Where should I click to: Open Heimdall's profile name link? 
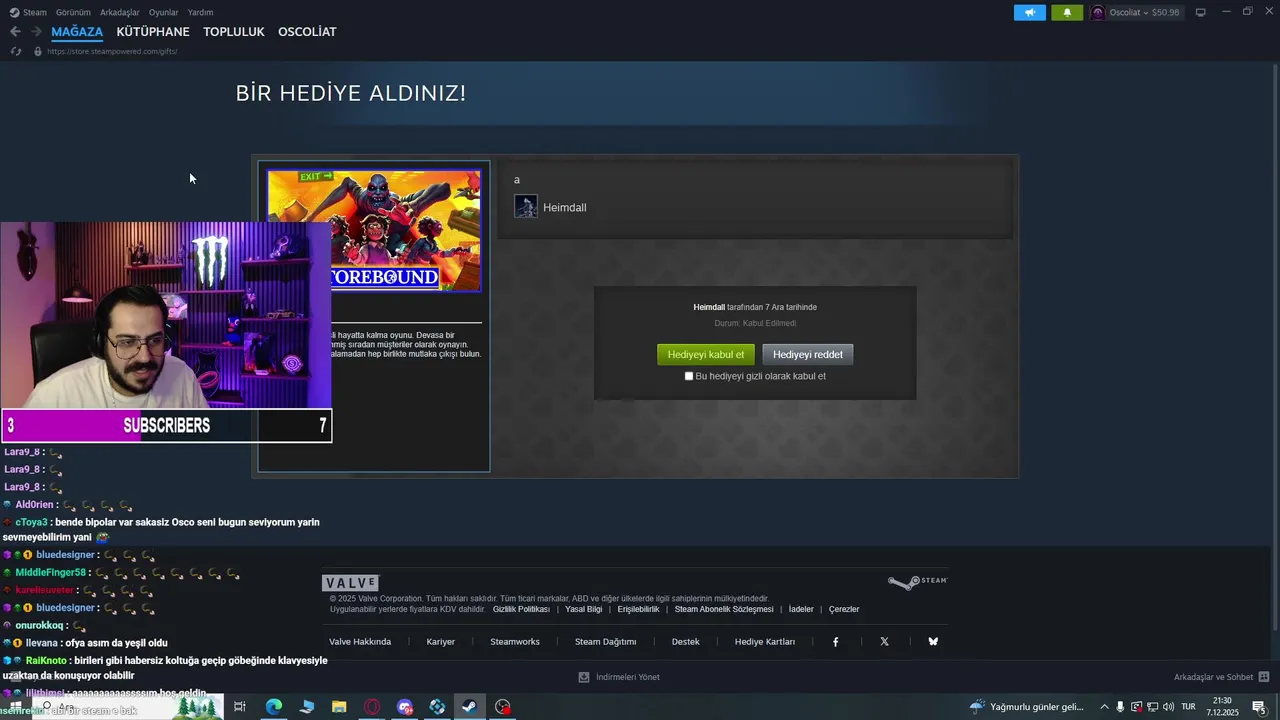564,208
